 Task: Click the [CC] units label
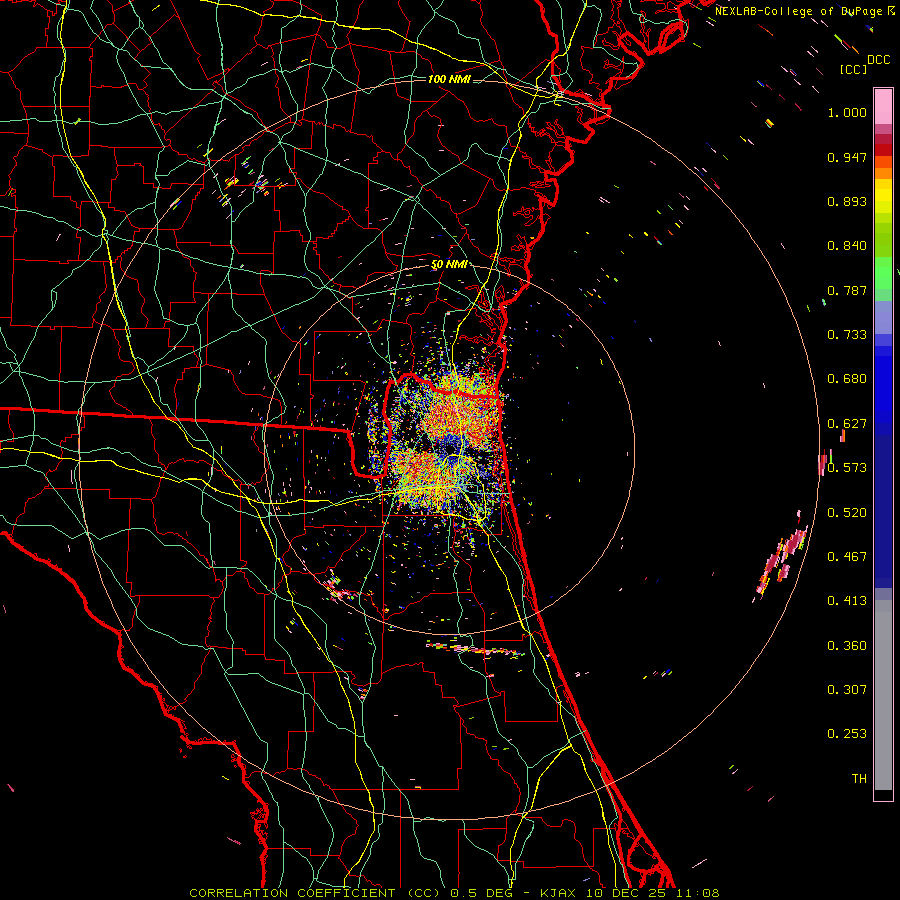click(854, 69)
